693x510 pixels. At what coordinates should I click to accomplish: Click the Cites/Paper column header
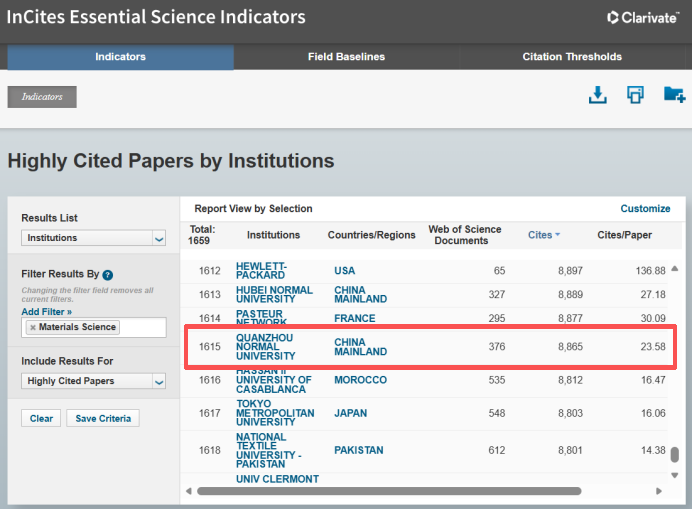624,235
